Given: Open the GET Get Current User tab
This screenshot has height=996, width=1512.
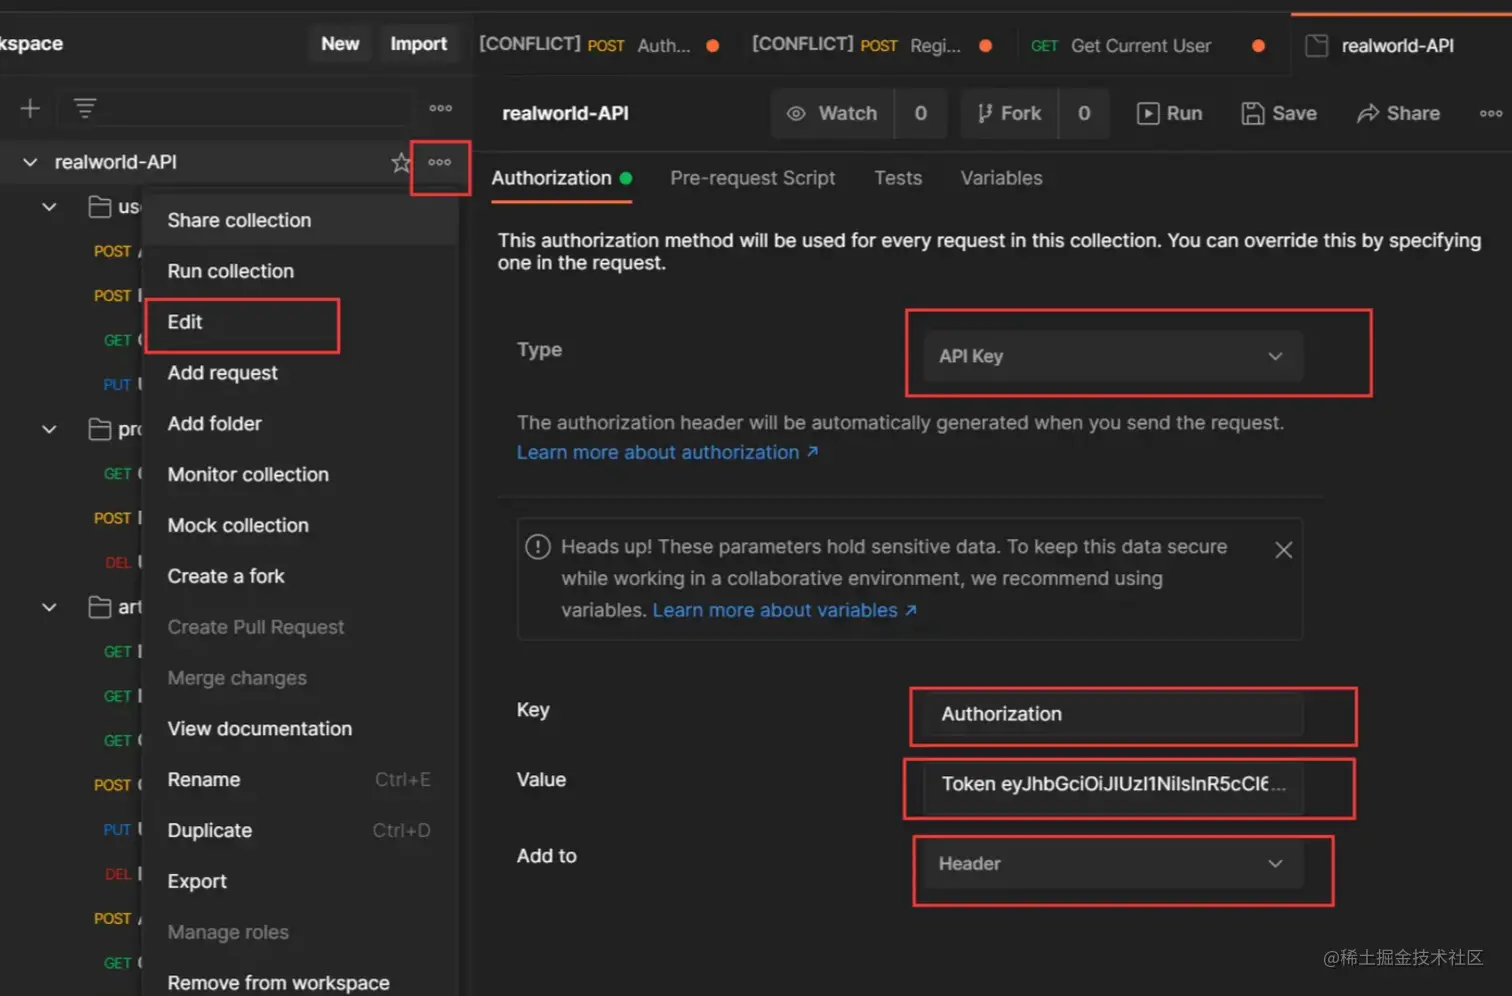Looking at the screenshot, I should pos(1147,46).
